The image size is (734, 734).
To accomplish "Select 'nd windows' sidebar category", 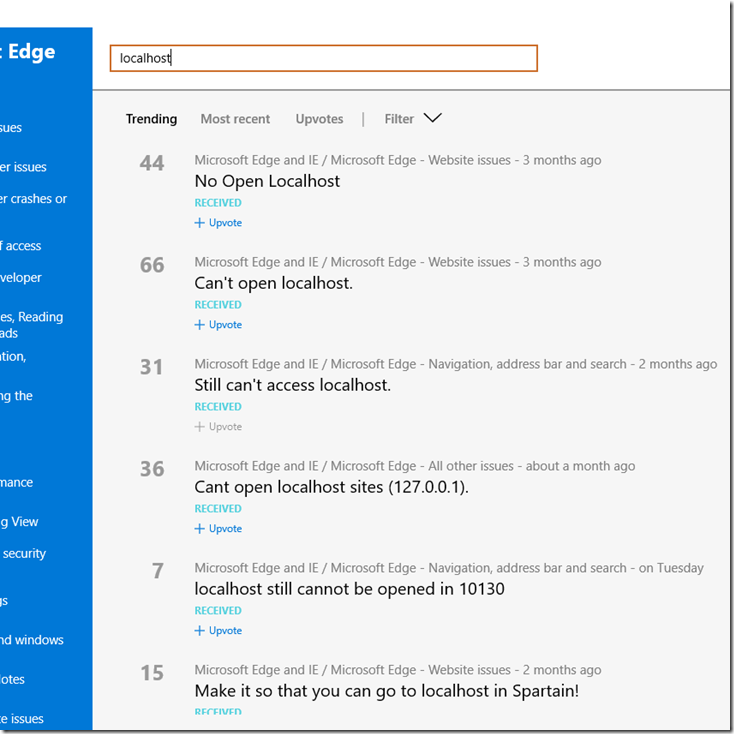I will click(x=32, y=640).
